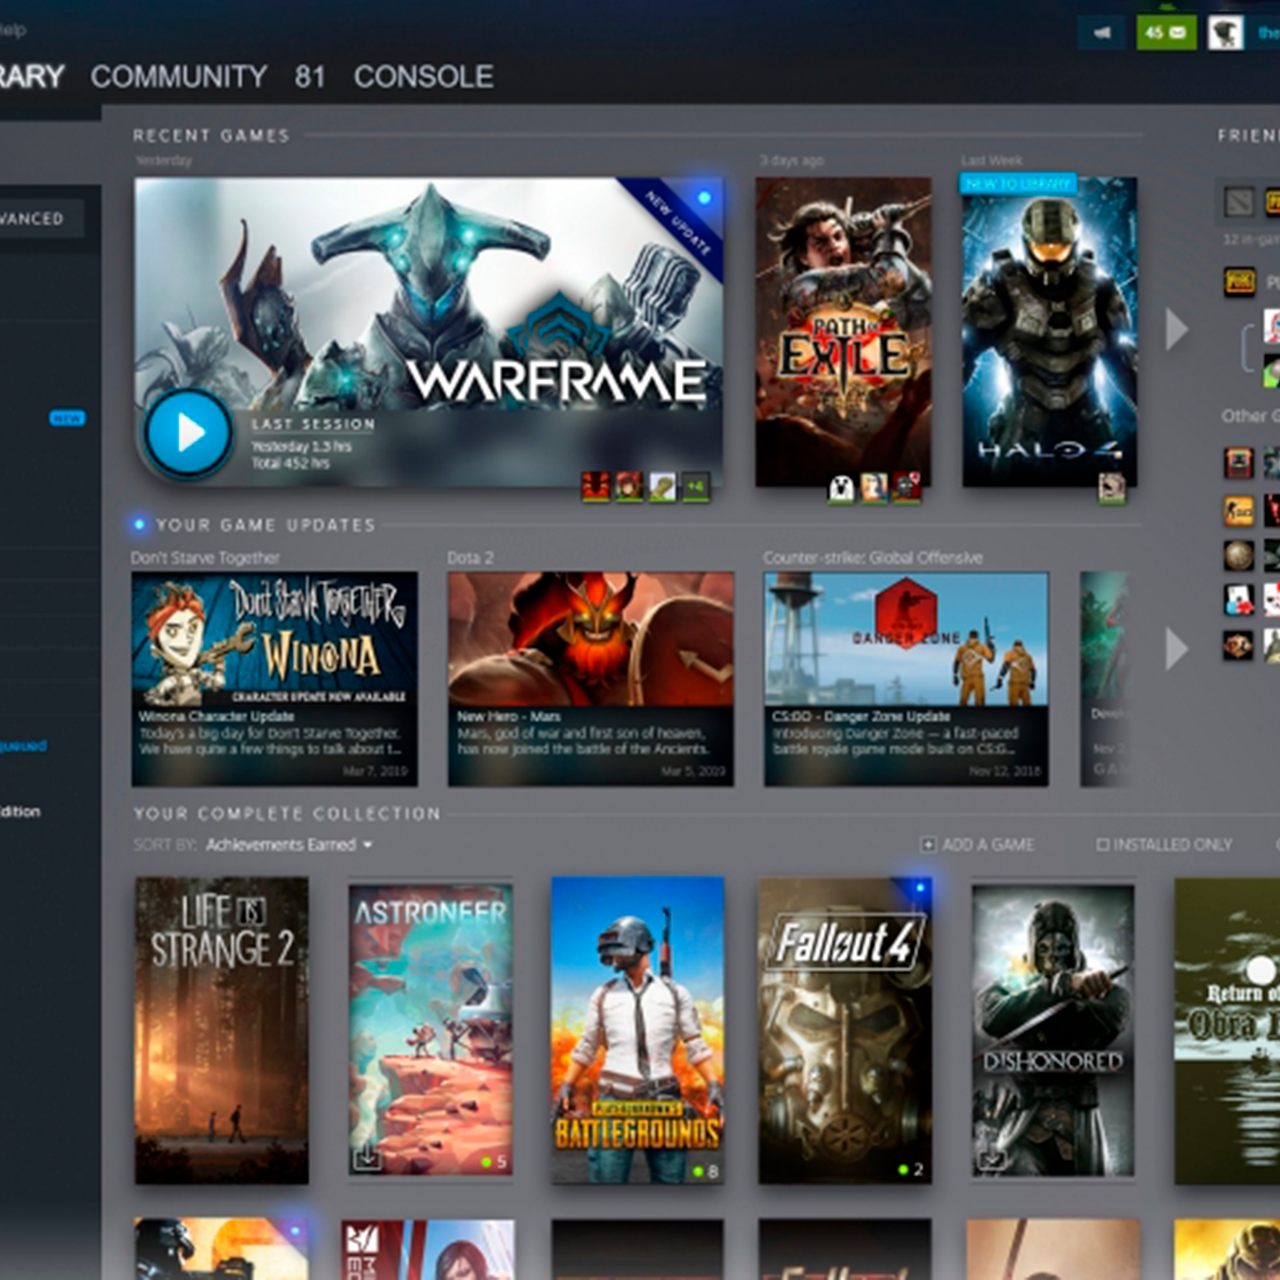The image size is (1280, 1280).
Task: Click Danger Zone update image
Action: coord(906,639)
